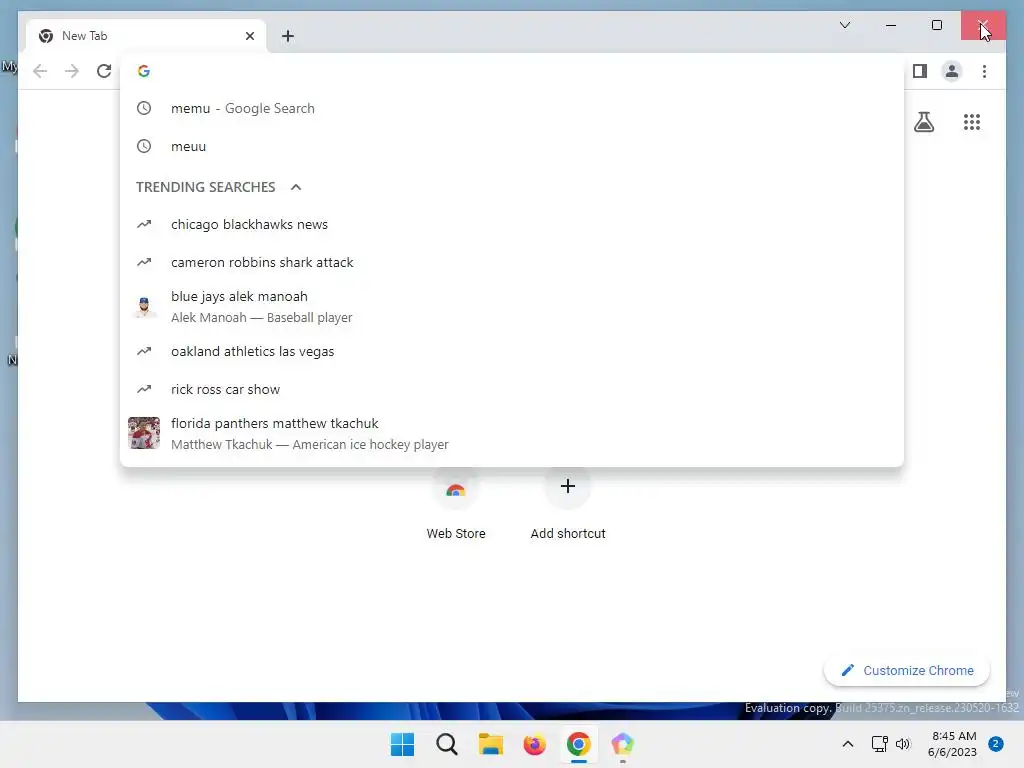Click the Google icon in address bar
Image resolution: width=1024 pixels, height=768 pixels.
(144, 71)
